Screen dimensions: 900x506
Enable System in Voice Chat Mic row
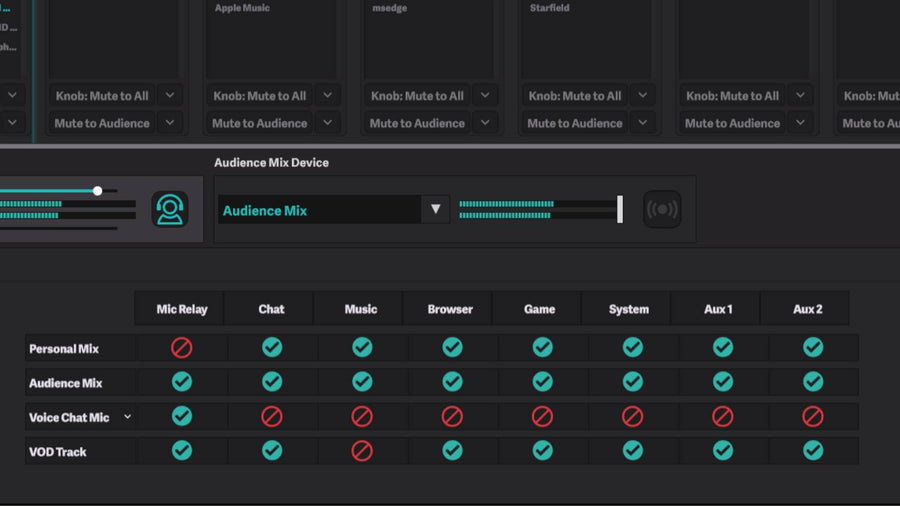(x=633, y=417)
